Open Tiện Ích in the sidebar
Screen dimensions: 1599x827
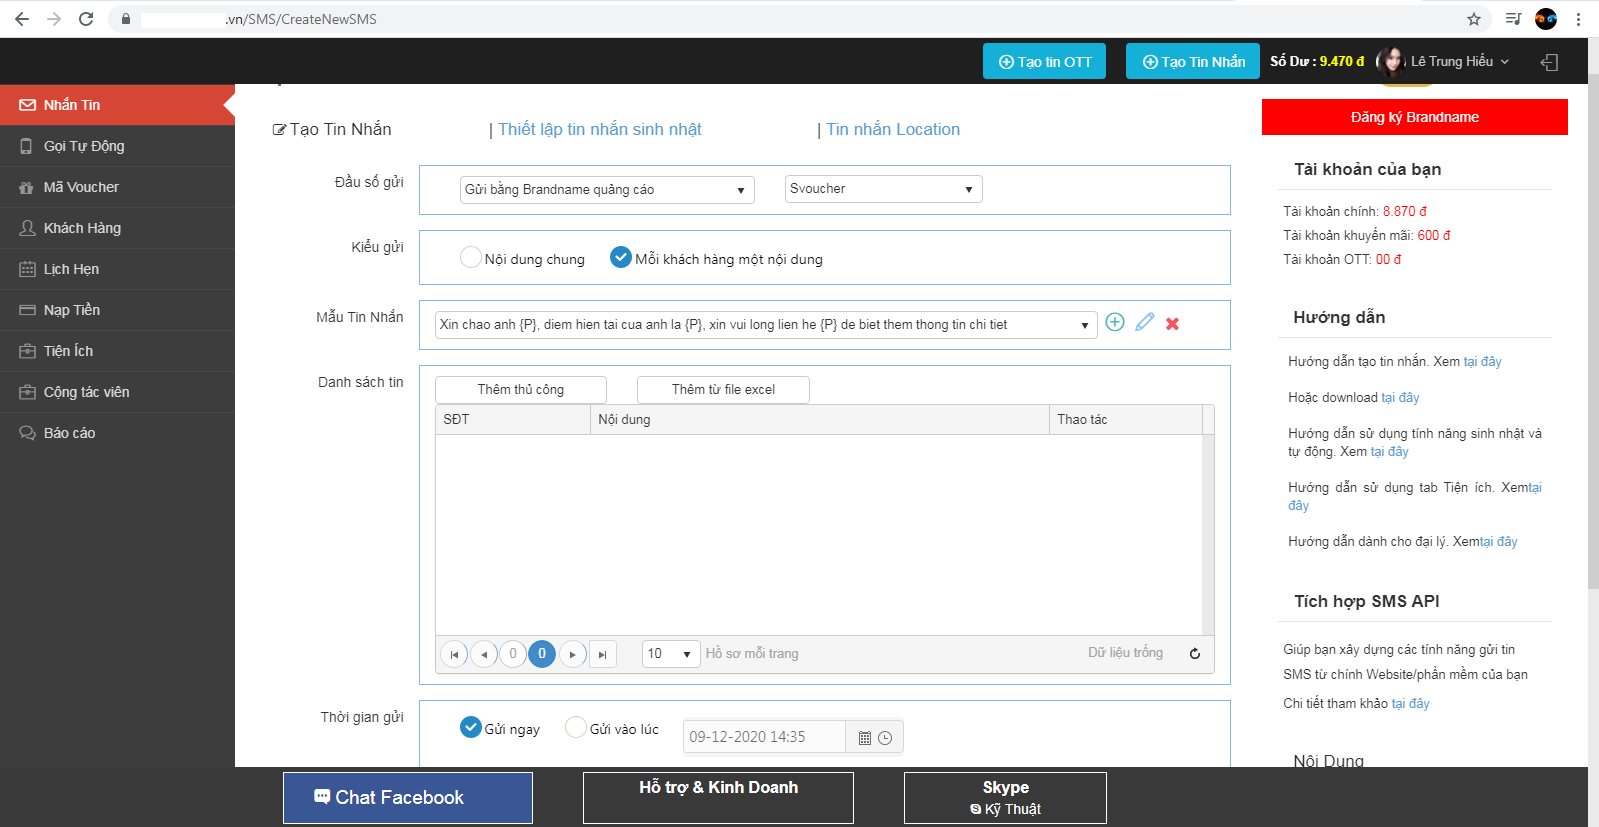[x=117, y=351]
